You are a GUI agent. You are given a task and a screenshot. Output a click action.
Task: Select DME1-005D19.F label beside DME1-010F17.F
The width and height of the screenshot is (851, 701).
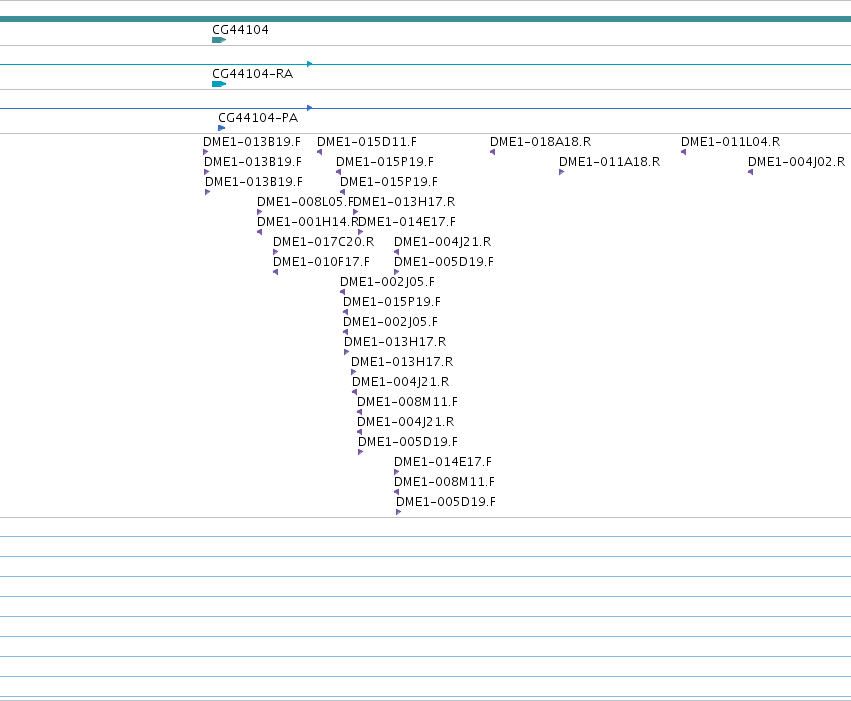(x=444, y=263)
